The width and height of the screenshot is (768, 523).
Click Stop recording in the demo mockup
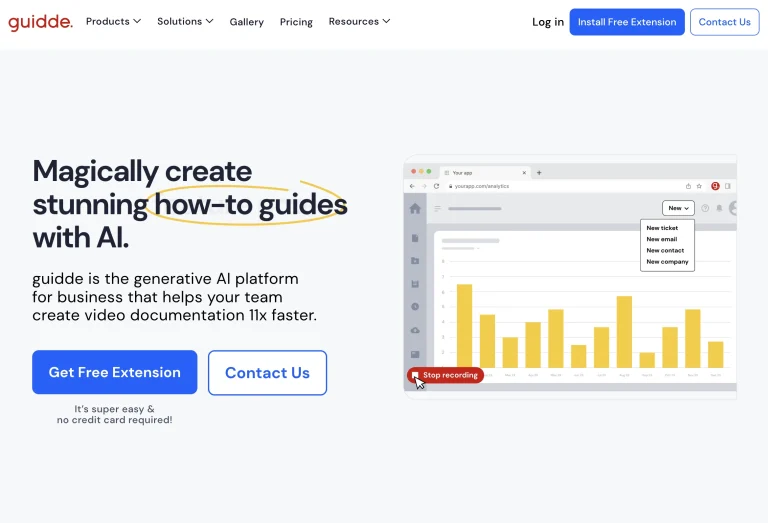point(445,375)
